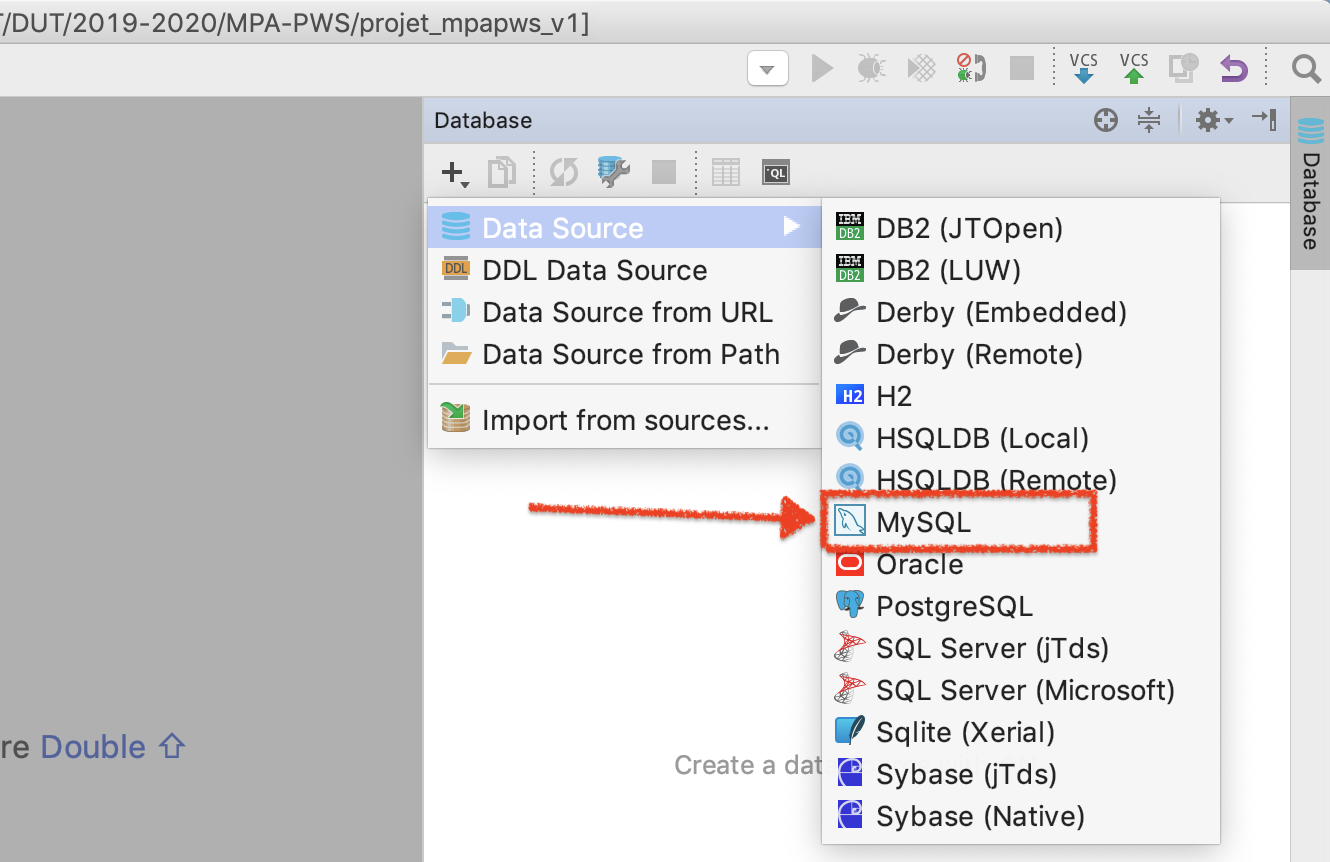Image resolution: width=1330 pixels, height=862 pixels.
Task: Choose Derby (Embedded) driver
Action: click(1021, 312)
